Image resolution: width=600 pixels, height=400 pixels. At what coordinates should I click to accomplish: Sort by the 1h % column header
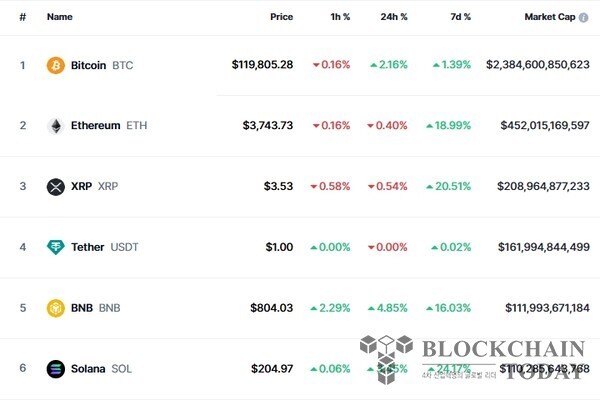click(340, 17)
